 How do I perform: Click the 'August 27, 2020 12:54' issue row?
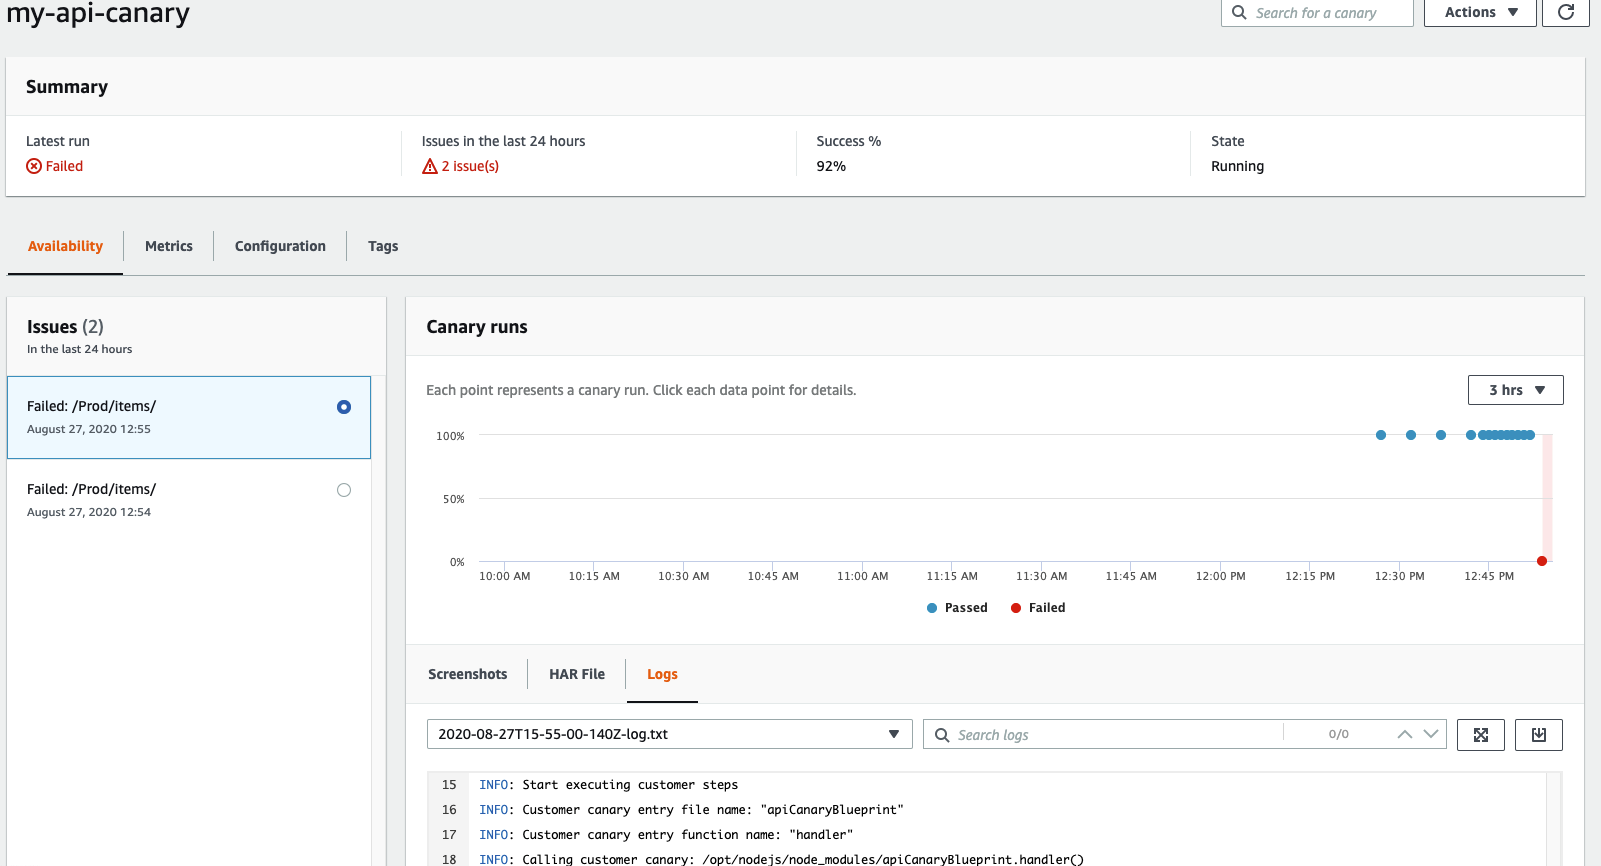point(189,500)
